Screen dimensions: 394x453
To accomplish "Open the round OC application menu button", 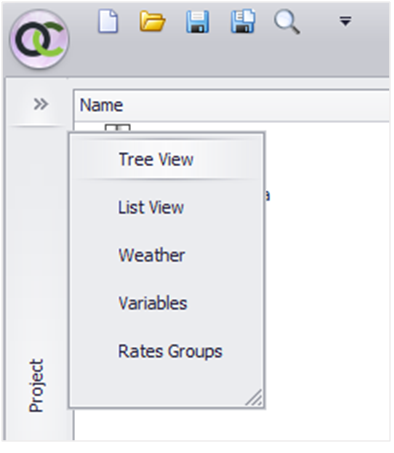I will [39, 39].
